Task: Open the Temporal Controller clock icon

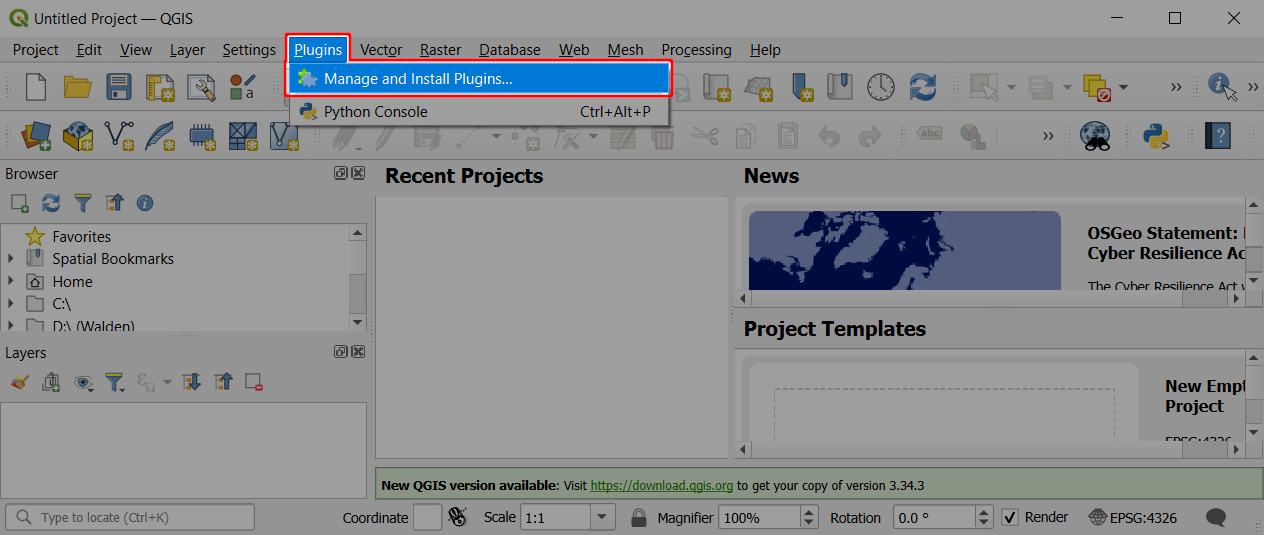Action: tap(881, 87)
